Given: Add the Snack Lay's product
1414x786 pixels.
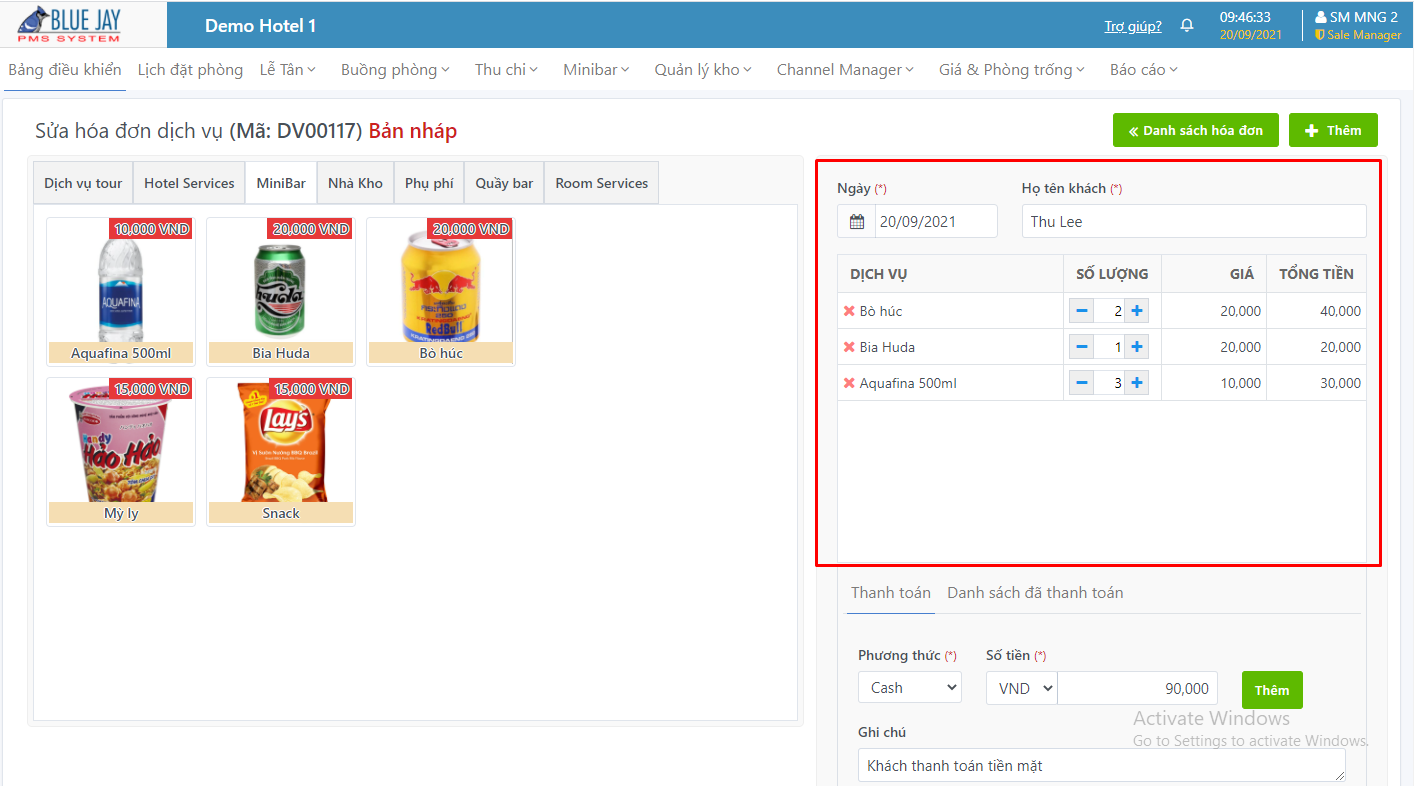Looking at the screenshot, I should tap(281, 451).
